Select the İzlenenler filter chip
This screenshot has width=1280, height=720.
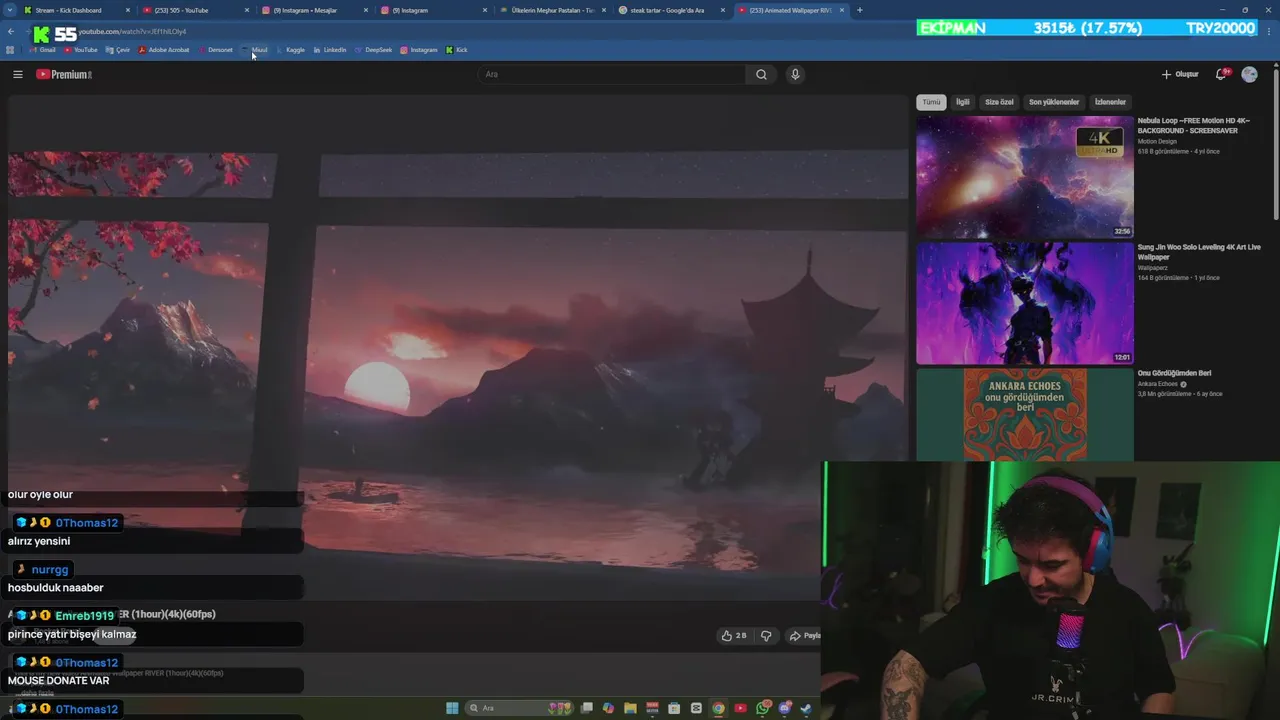tap(1110, 102)
